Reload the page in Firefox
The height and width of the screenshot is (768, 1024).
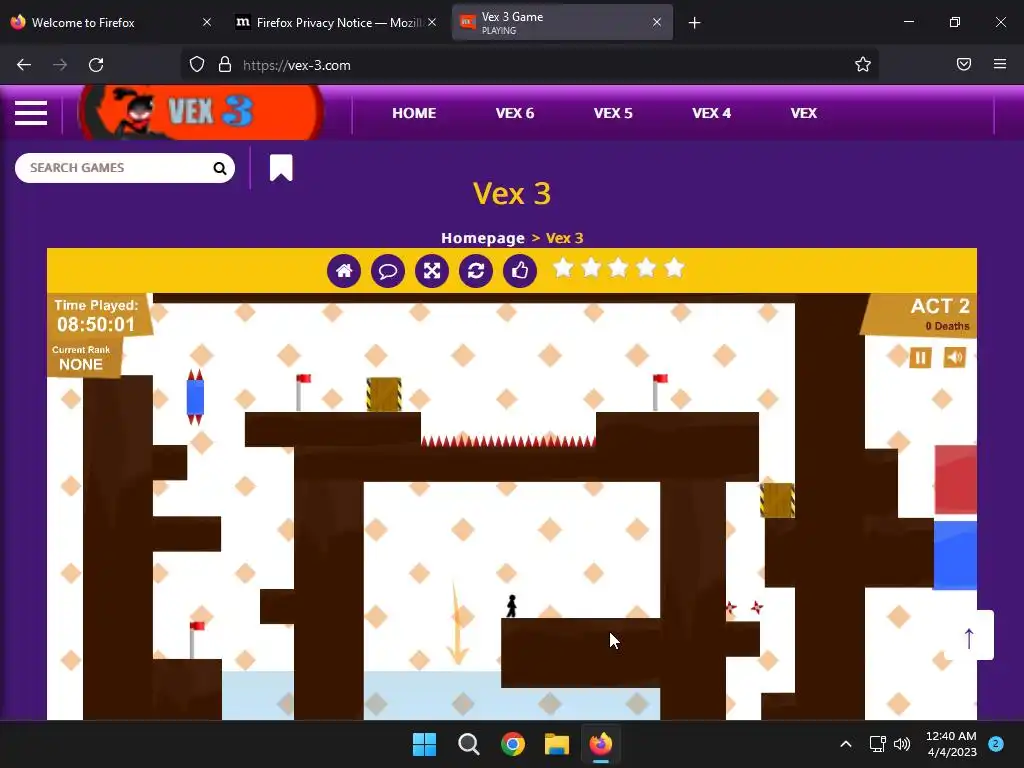point(96,65)
